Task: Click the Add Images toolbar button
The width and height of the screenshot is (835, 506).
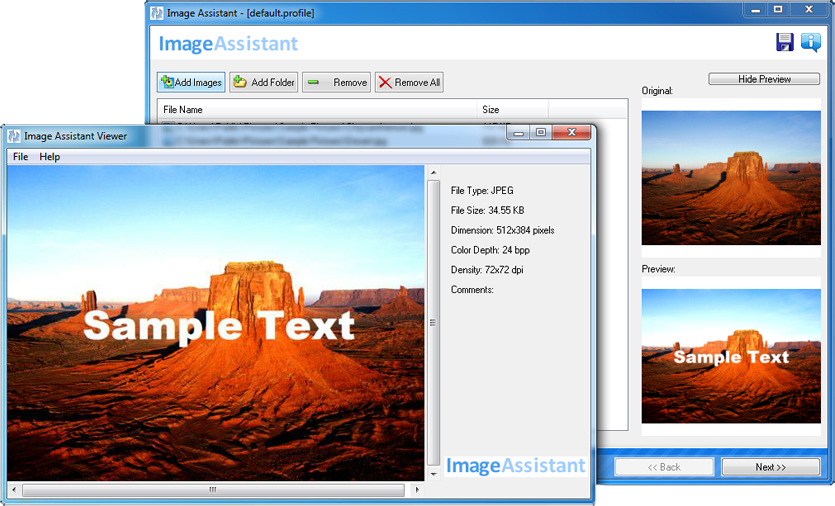Action: (x=191, y=82)
